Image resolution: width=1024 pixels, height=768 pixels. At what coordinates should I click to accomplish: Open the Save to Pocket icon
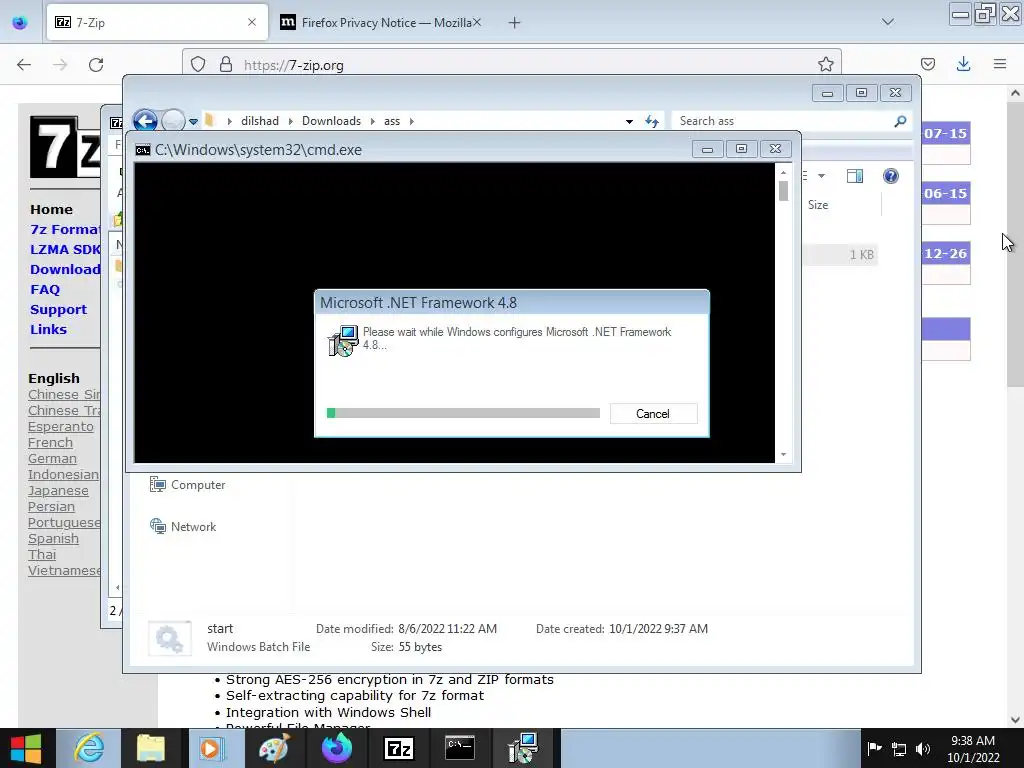(927, 64)
